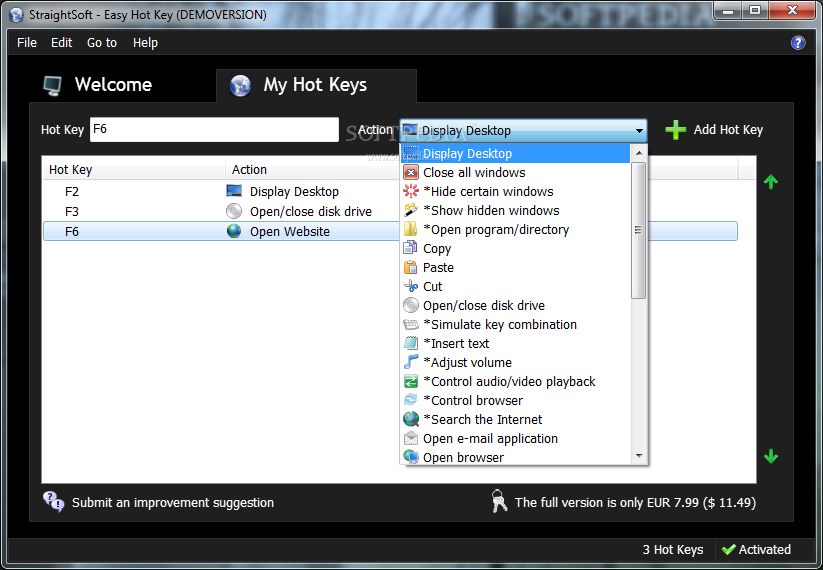Switch to the My Hot Keys tab

pos(316,85)
